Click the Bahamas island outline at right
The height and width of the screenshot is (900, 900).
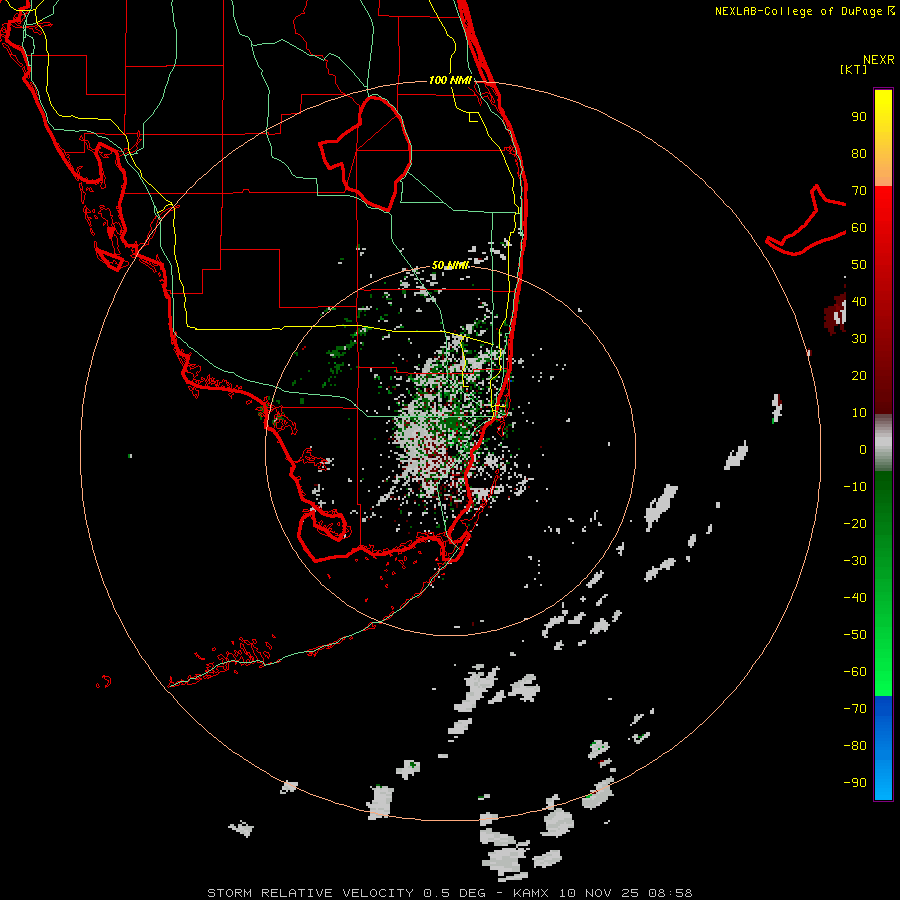coord(806,221)
